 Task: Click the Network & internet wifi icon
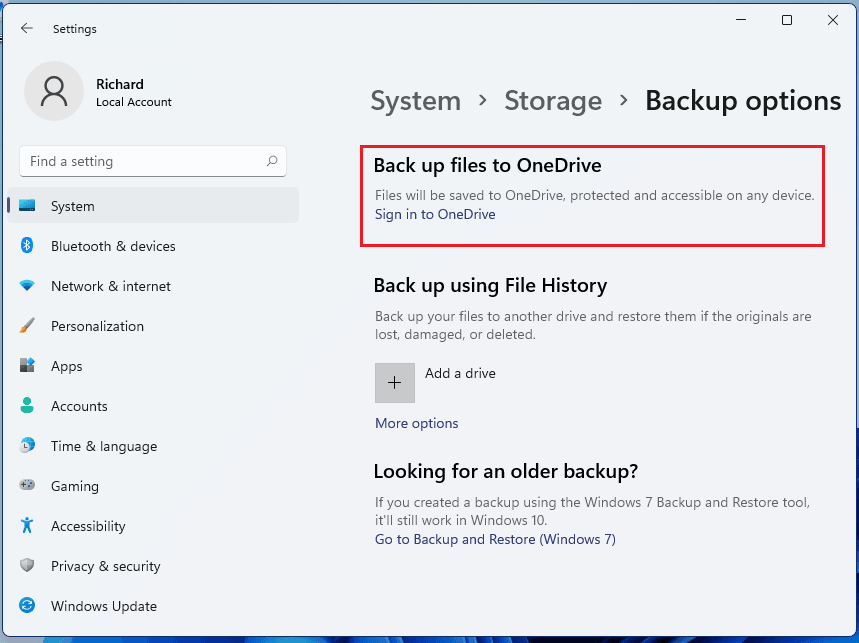[28, 286]
